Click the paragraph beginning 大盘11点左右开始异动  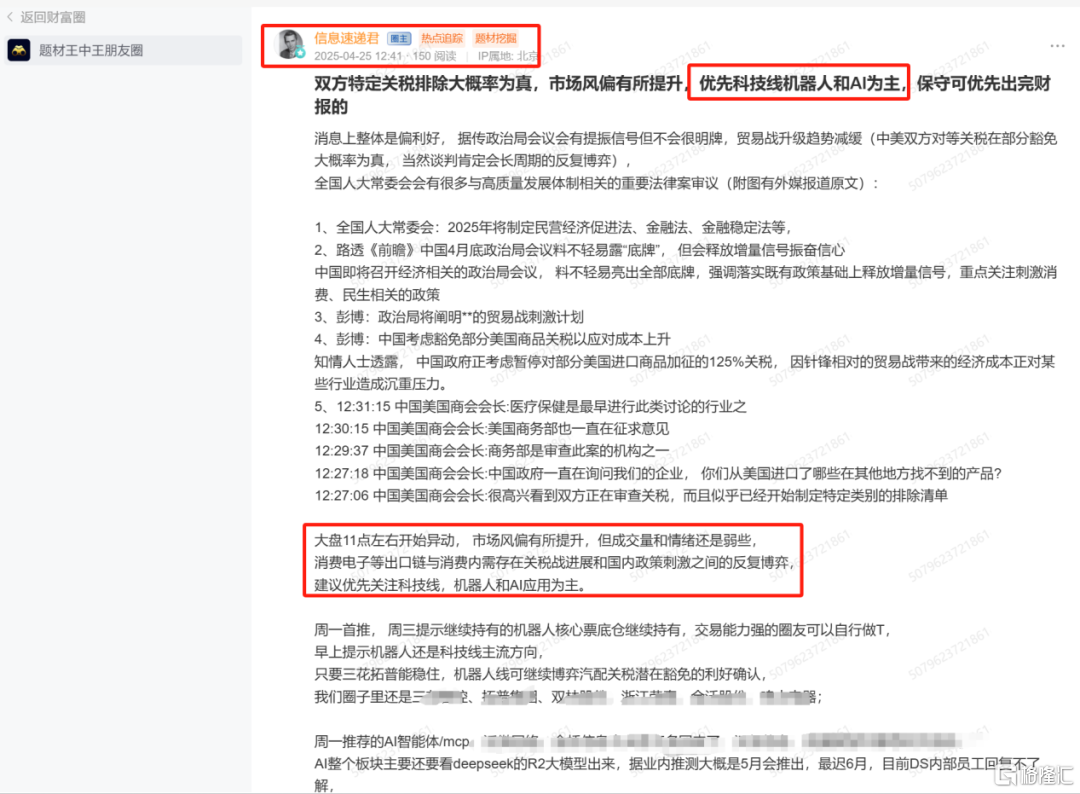click(554, 563)
